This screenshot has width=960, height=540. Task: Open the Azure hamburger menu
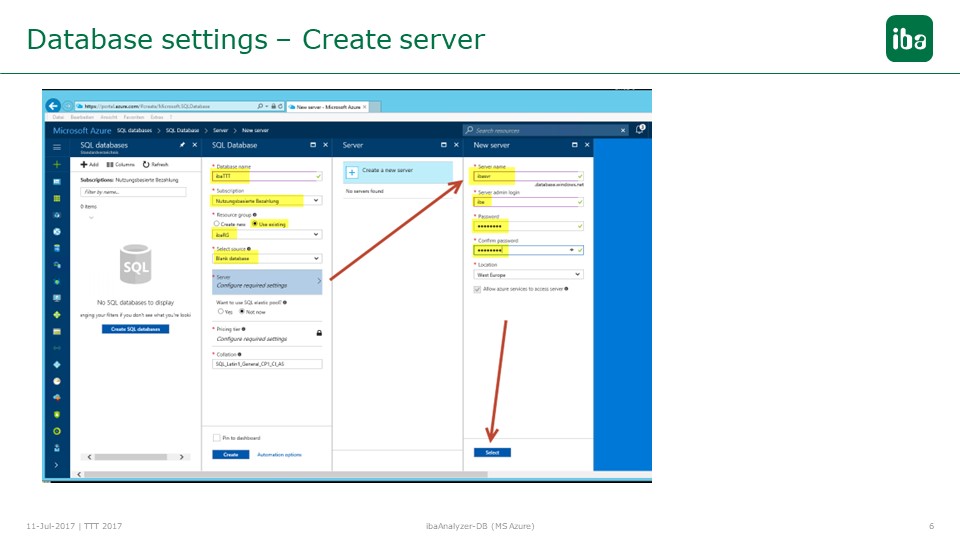(x=57, y=147)
